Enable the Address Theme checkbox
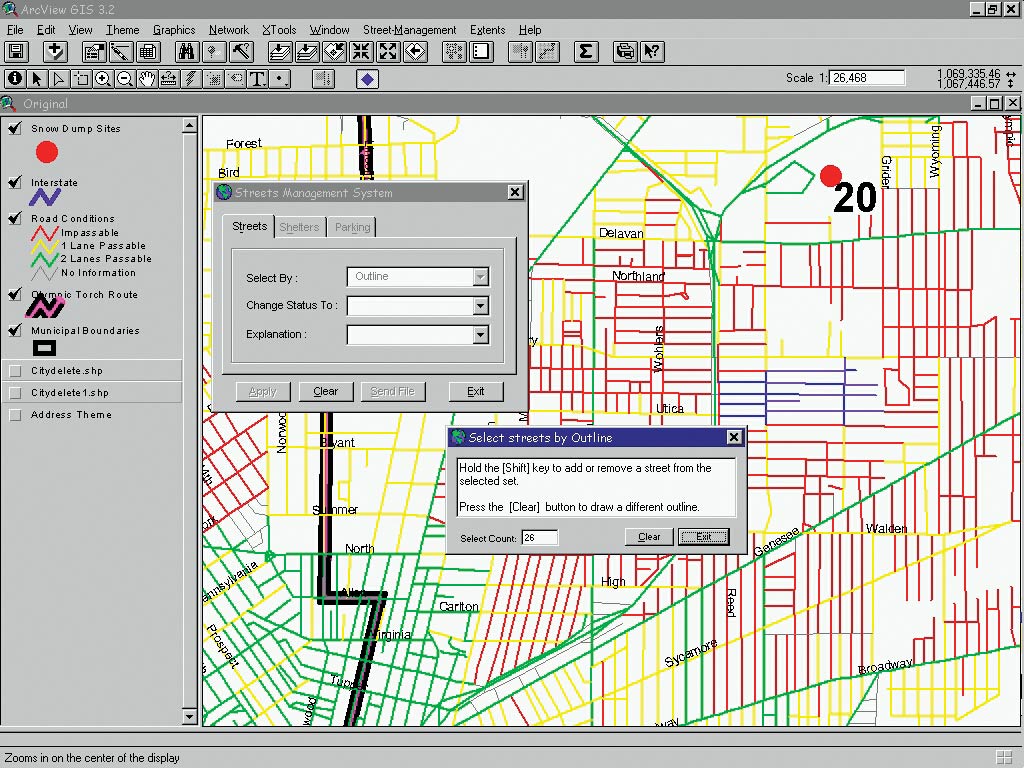Image resolution: width=1024 pixels, height=768 pixels. coord(15,415)
